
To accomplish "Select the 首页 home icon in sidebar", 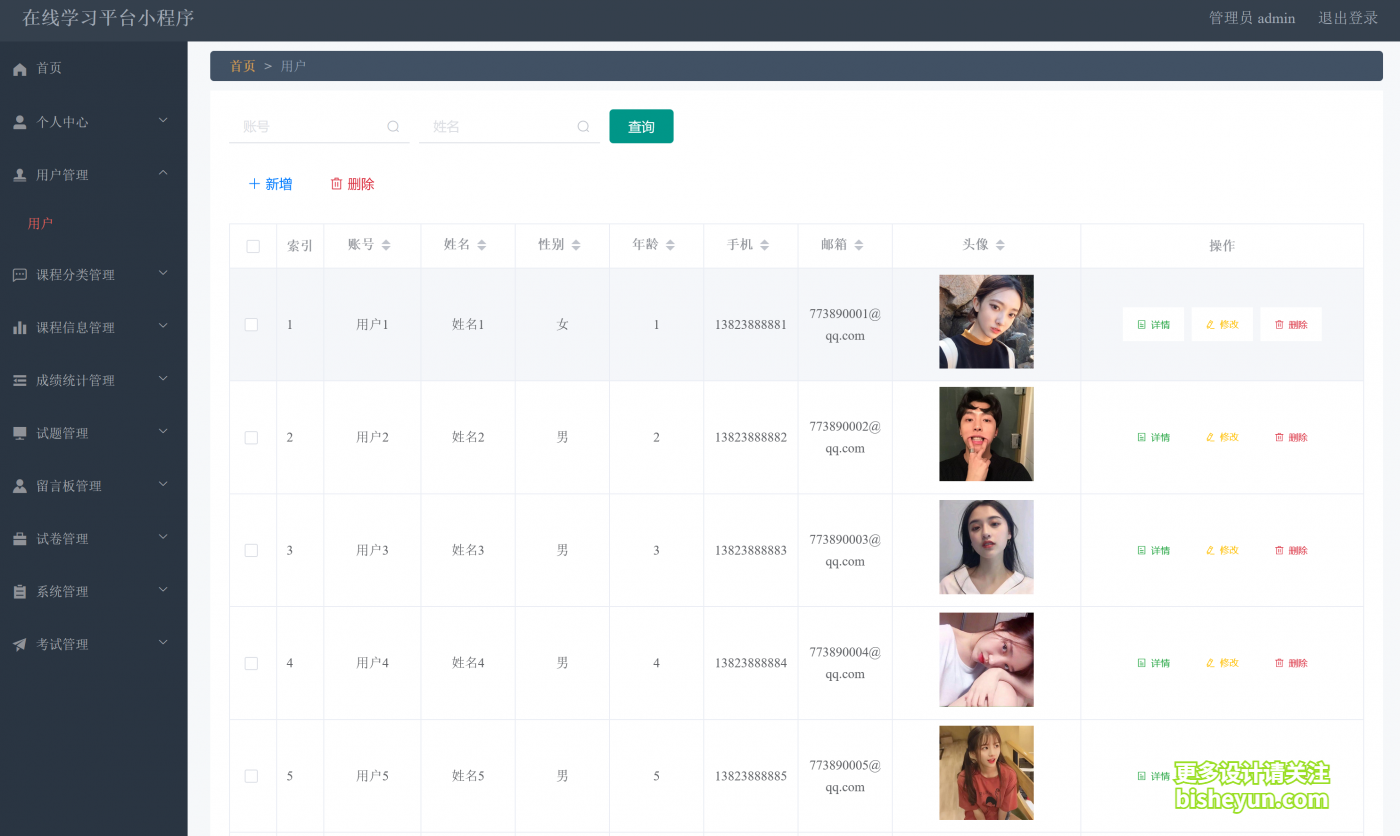I will point(18,68).
